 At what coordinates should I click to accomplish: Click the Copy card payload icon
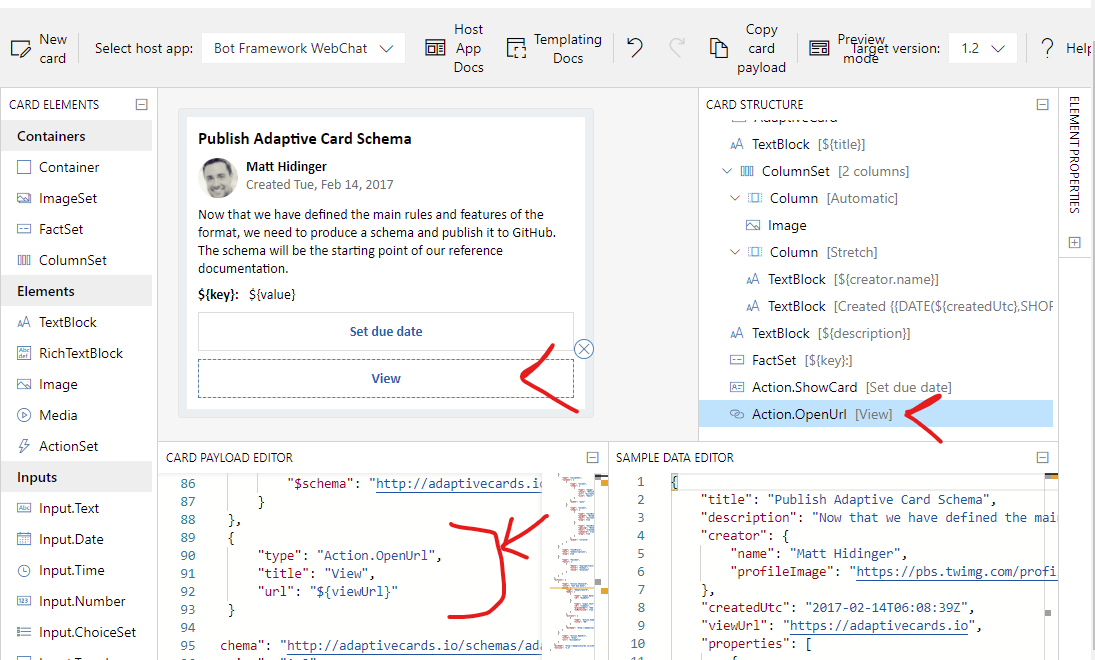point(718,46)
